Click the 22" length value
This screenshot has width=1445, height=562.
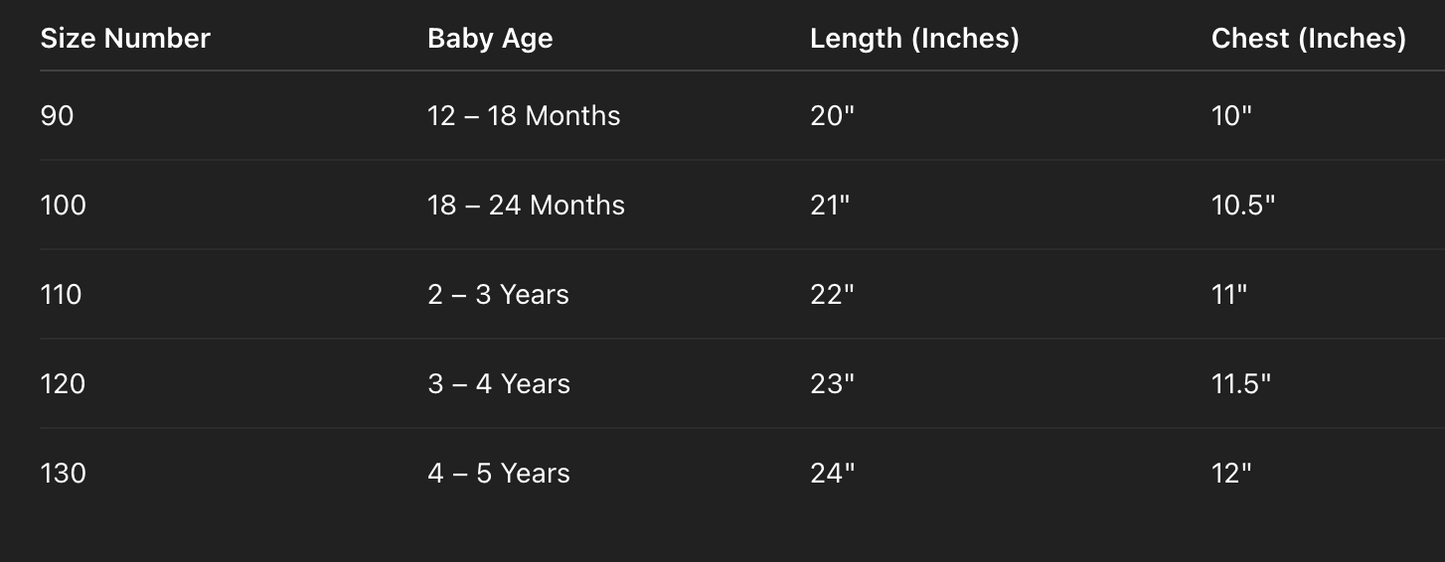[x=832, y=295]
